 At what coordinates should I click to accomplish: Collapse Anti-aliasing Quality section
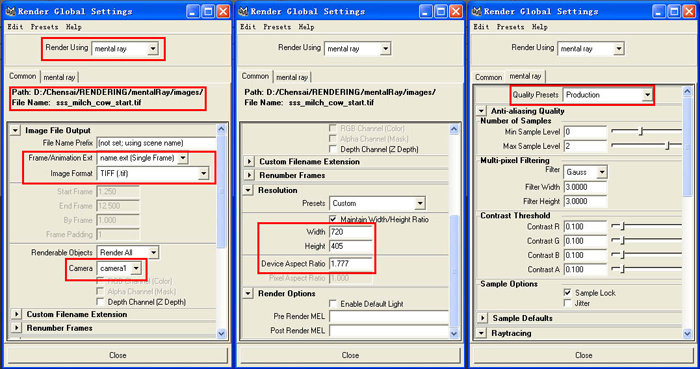click(x=481, y=111)
